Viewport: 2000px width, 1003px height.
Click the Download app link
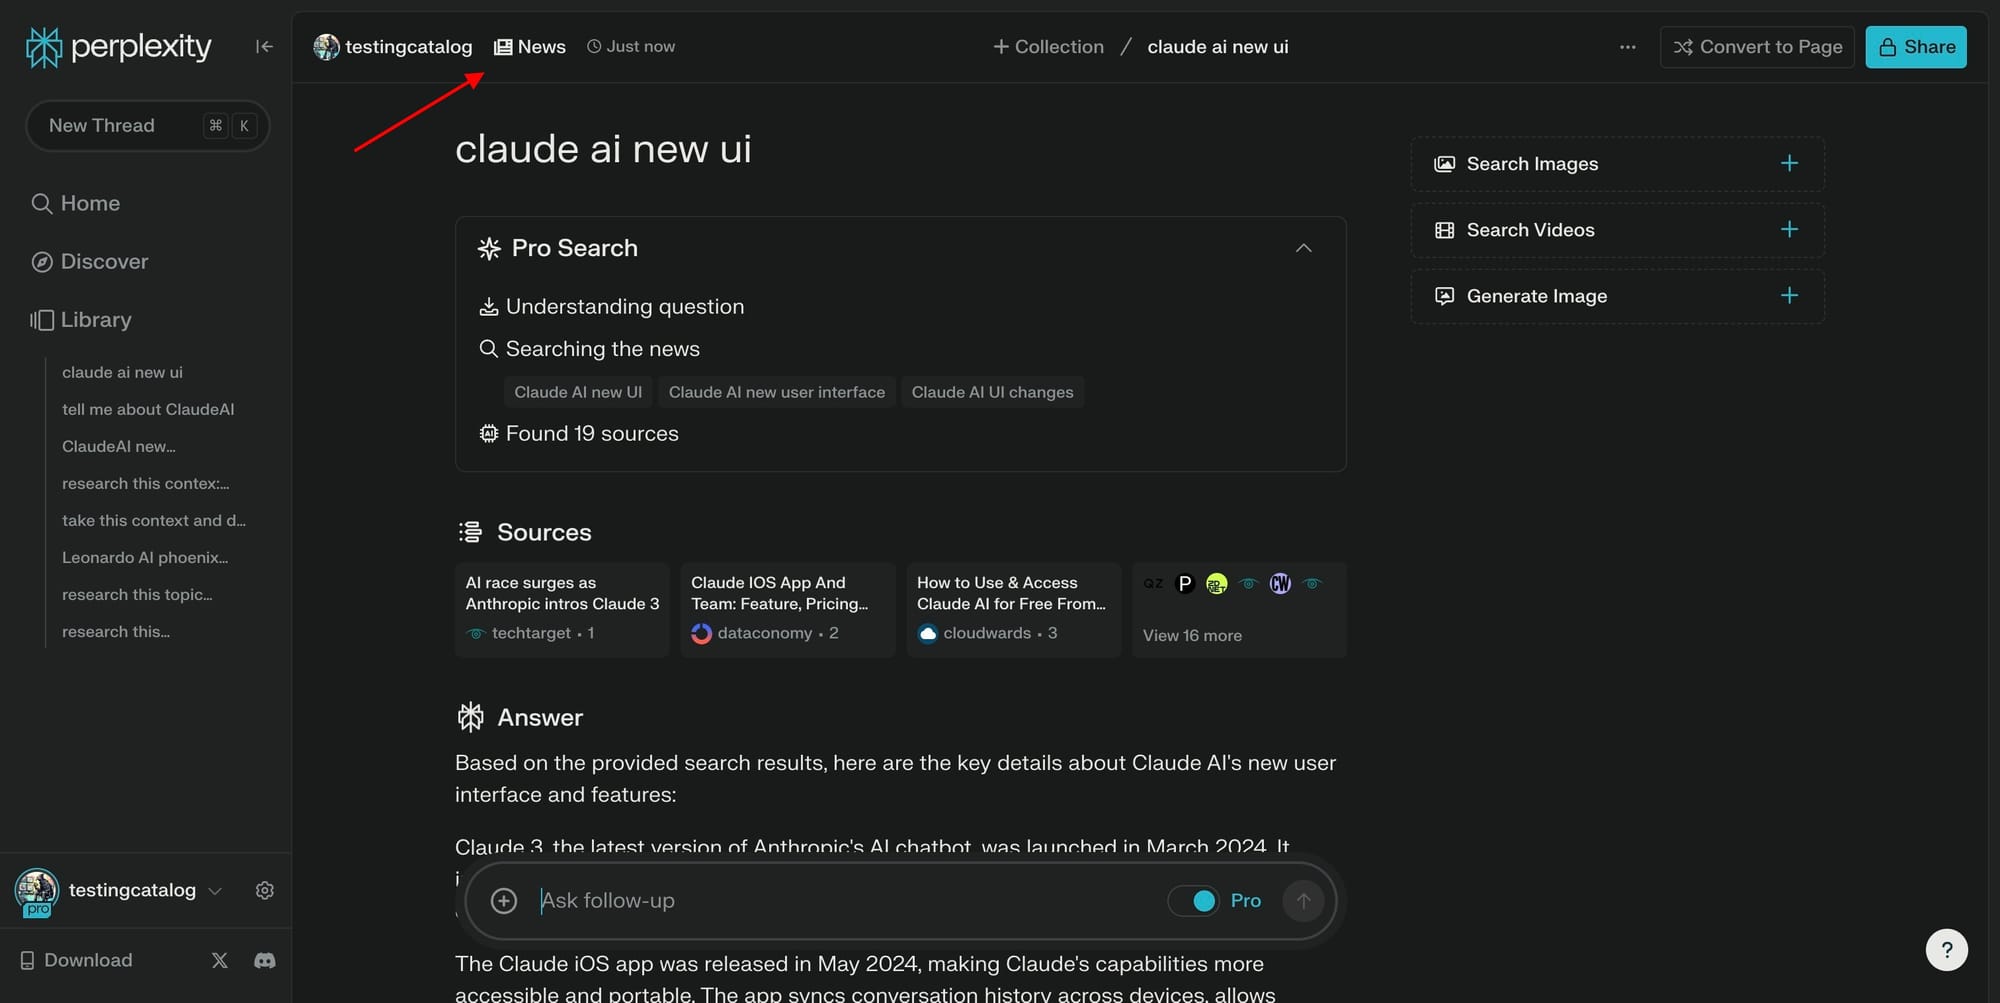tap(76, 960)
